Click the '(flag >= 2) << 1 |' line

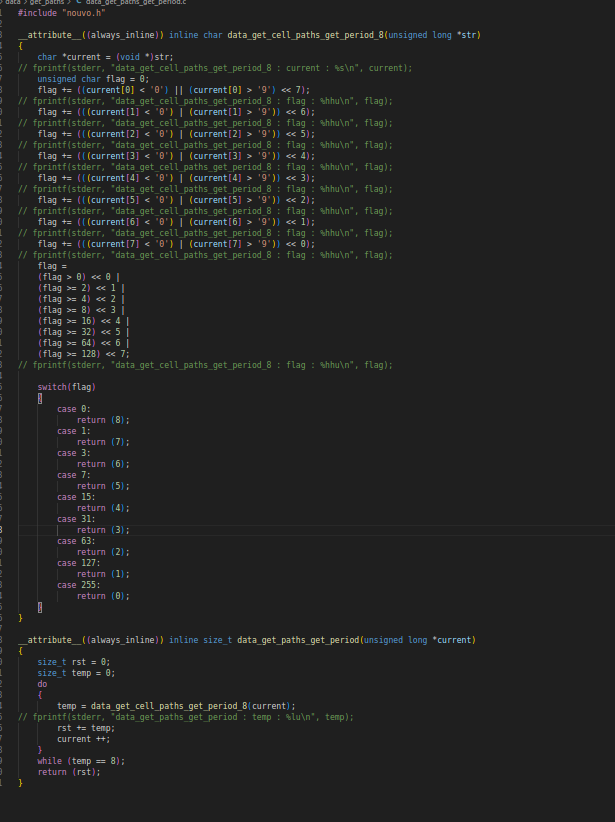click(x=81, y=288)
